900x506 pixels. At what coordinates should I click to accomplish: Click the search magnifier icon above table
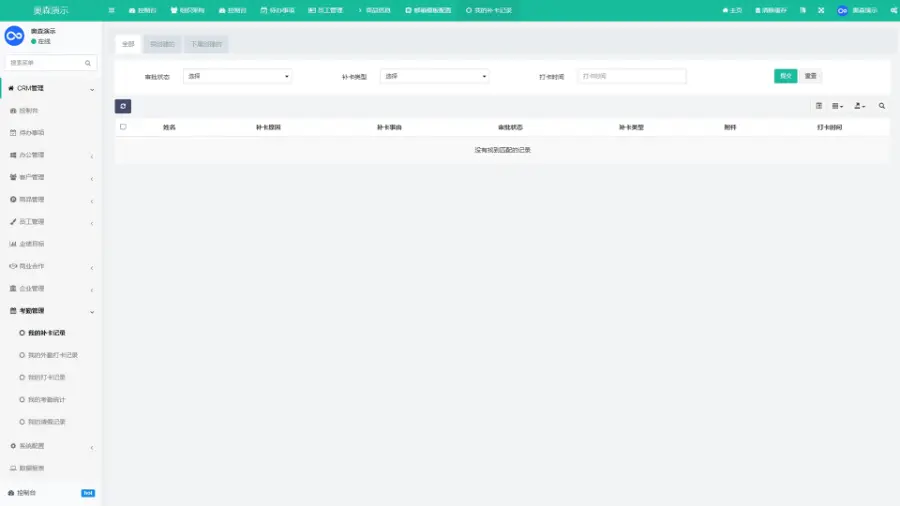coord(881,106)
